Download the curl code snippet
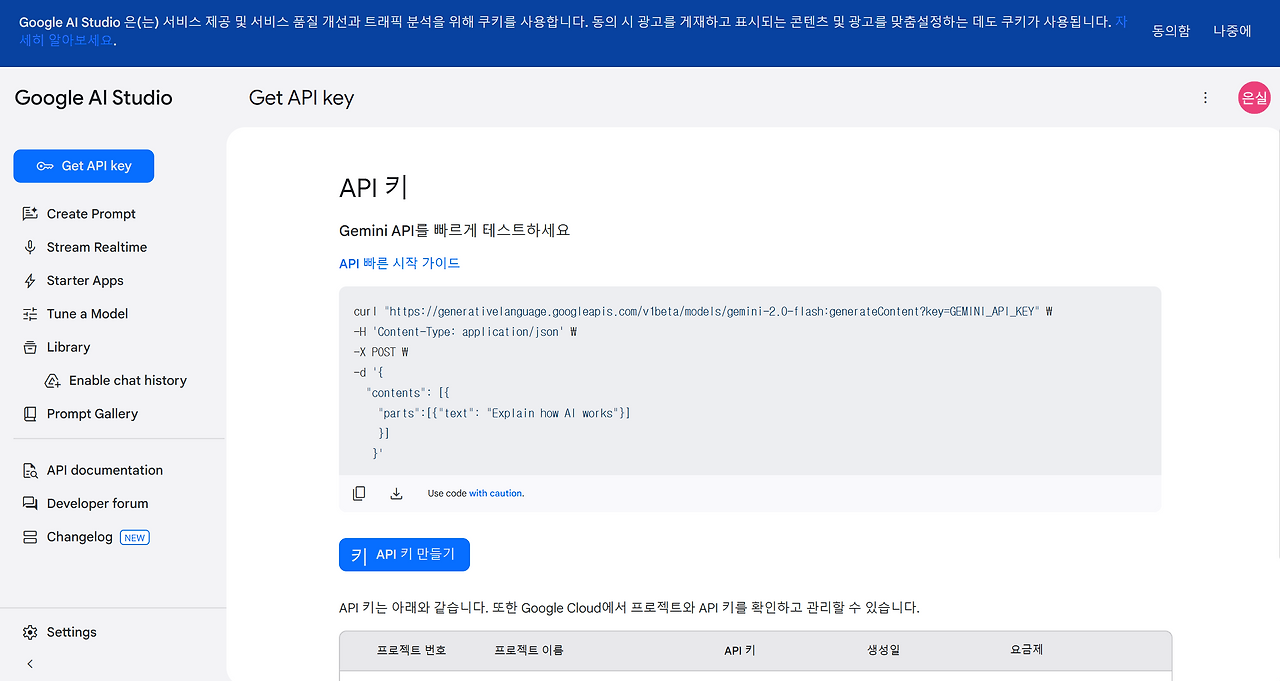The image size is (1280, 681). [396, 493]
